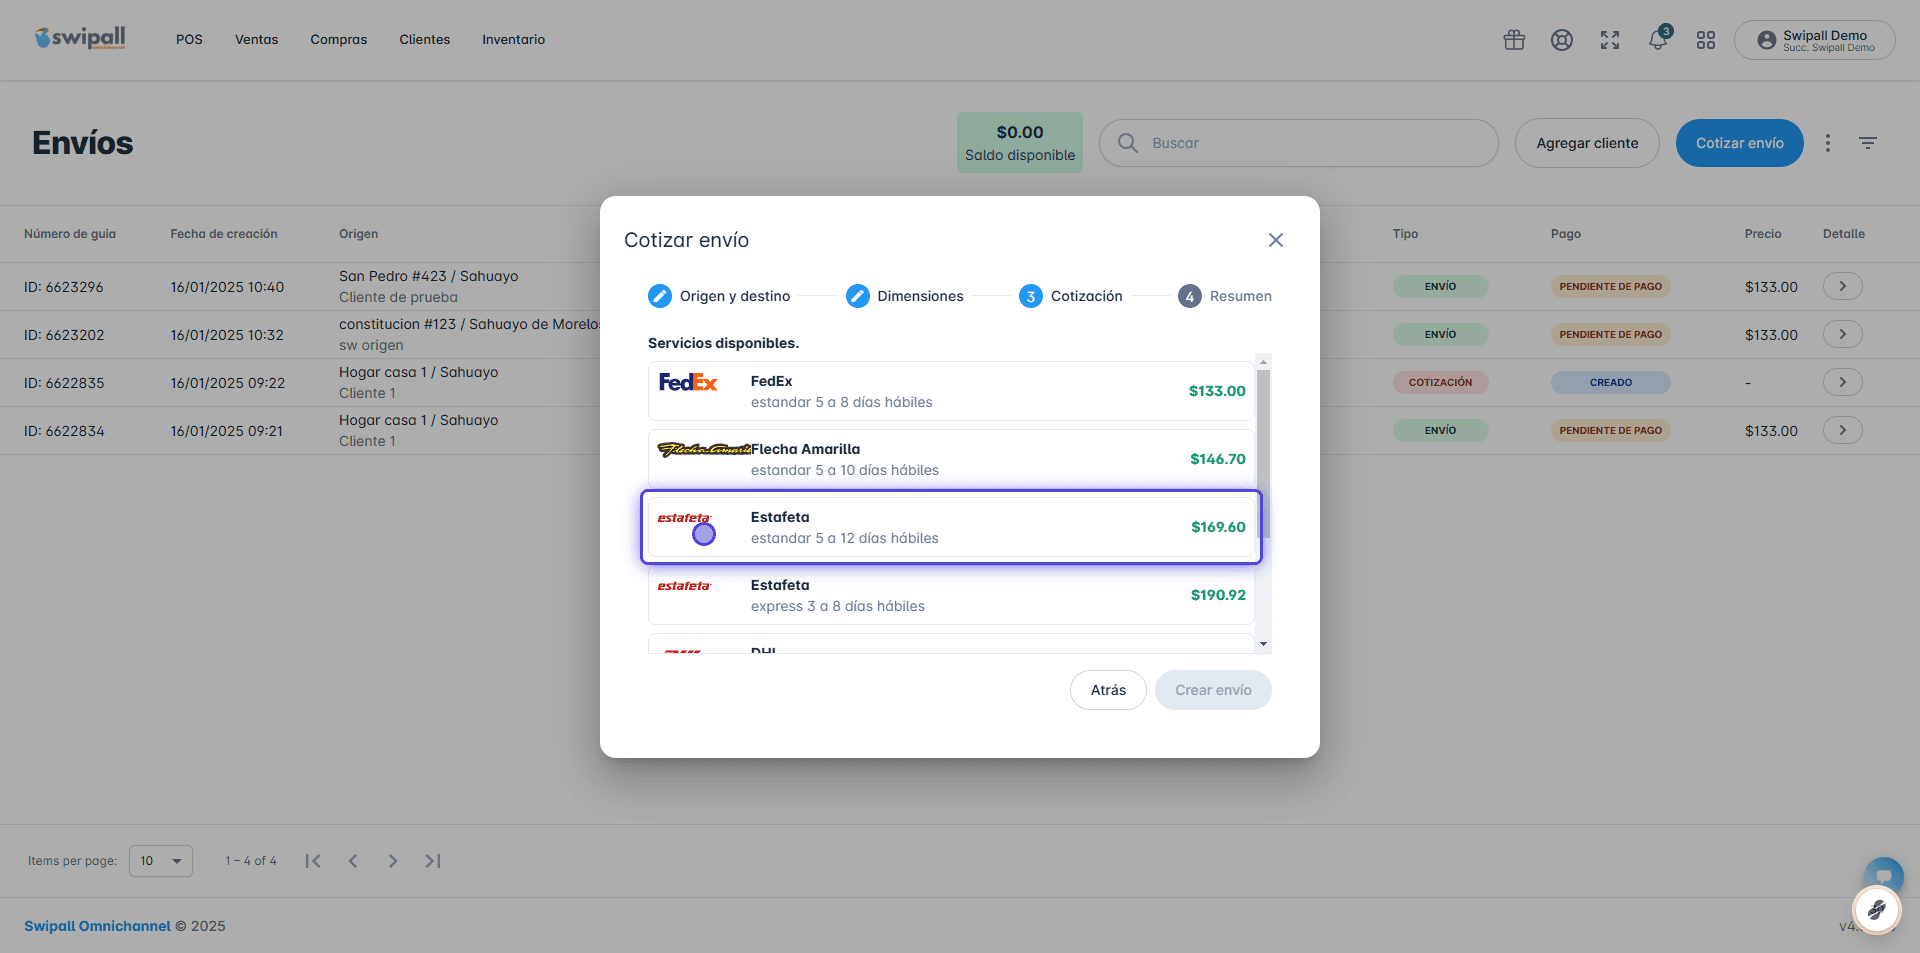The width and height of the screenshot is (1920, 953).
Task: Choose Flecha Amarilla service at $146.70
Action: (951, 459)
